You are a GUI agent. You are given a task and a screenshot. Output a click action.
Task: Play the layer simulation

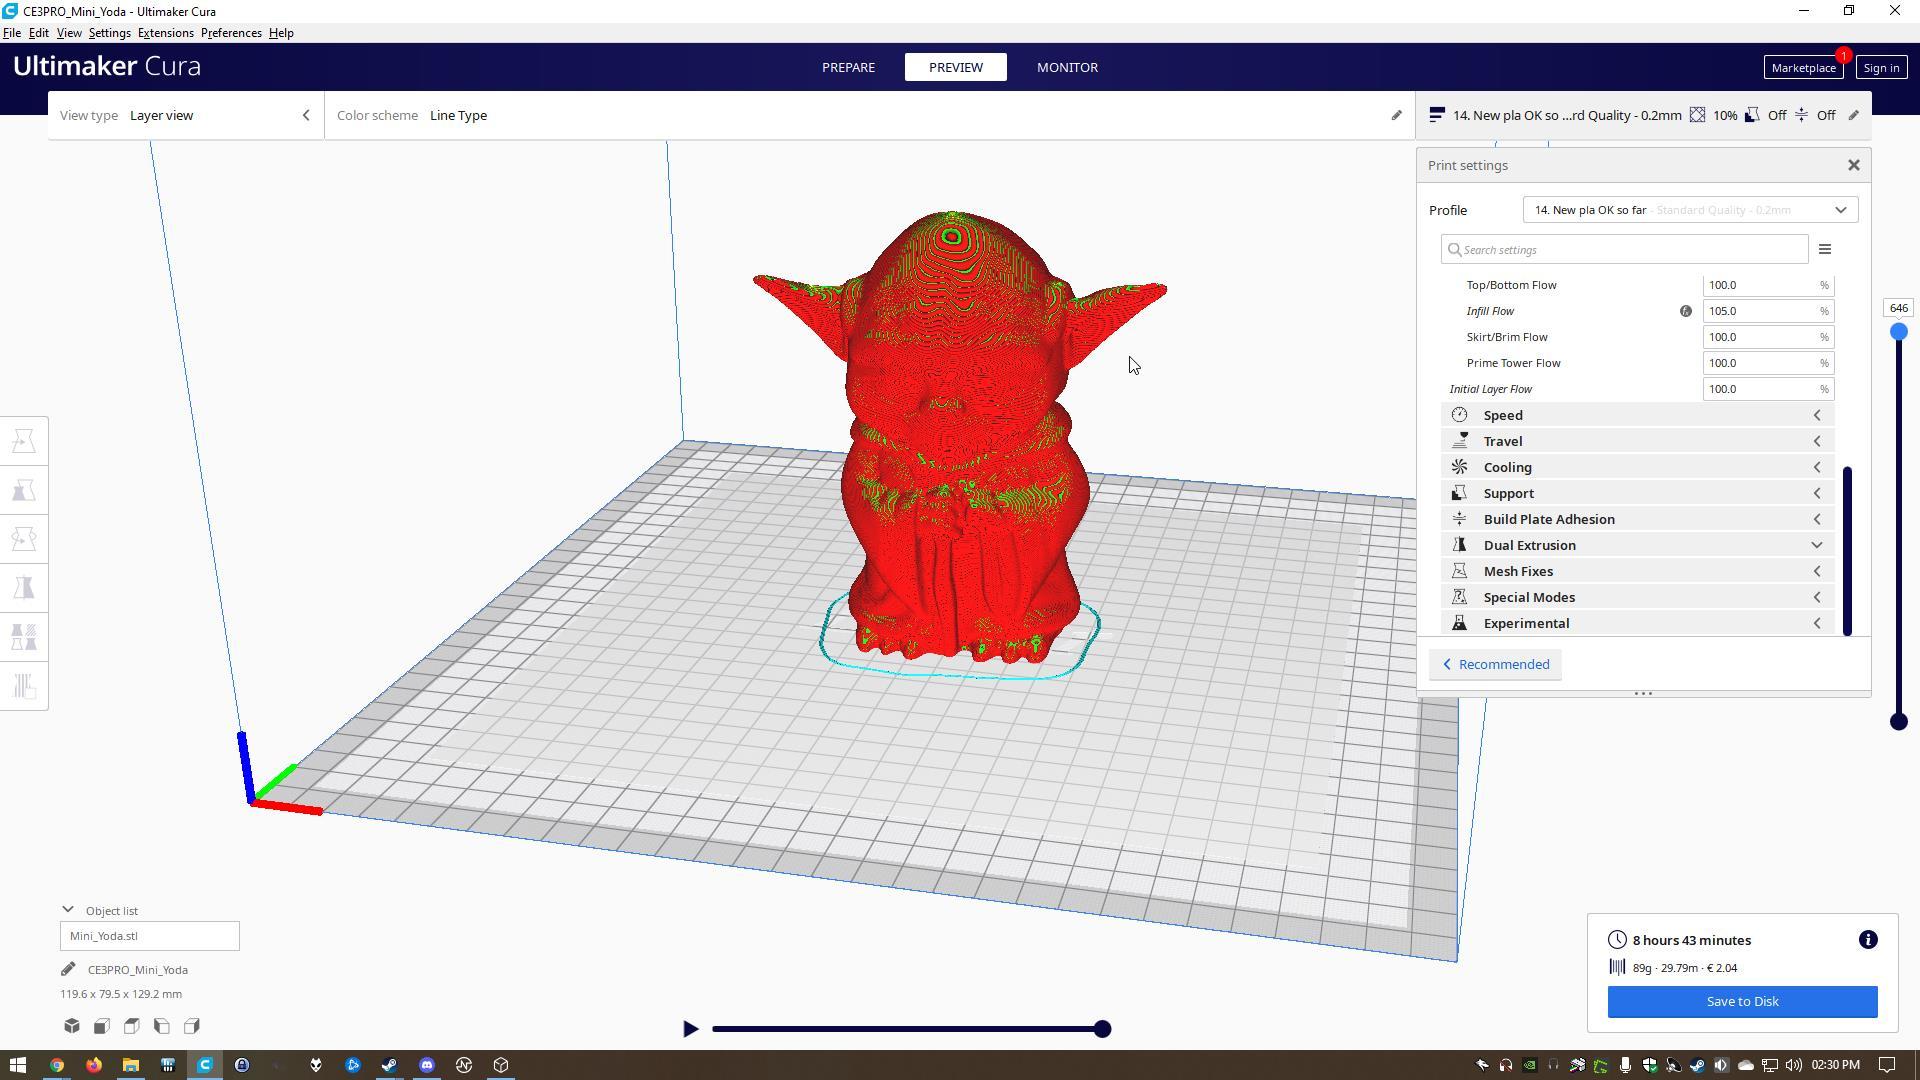point(690,1028)
